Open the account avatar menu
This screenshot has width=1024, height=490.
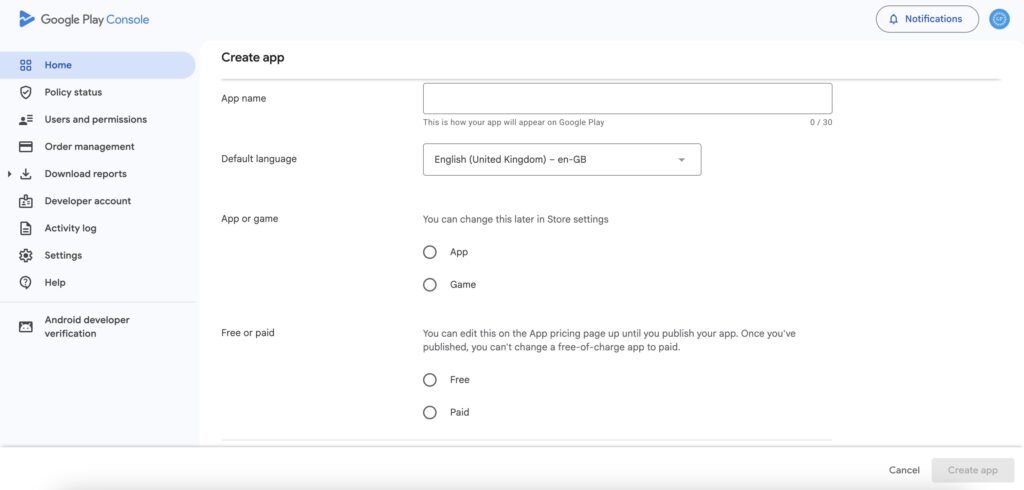[x=999, y=19]
